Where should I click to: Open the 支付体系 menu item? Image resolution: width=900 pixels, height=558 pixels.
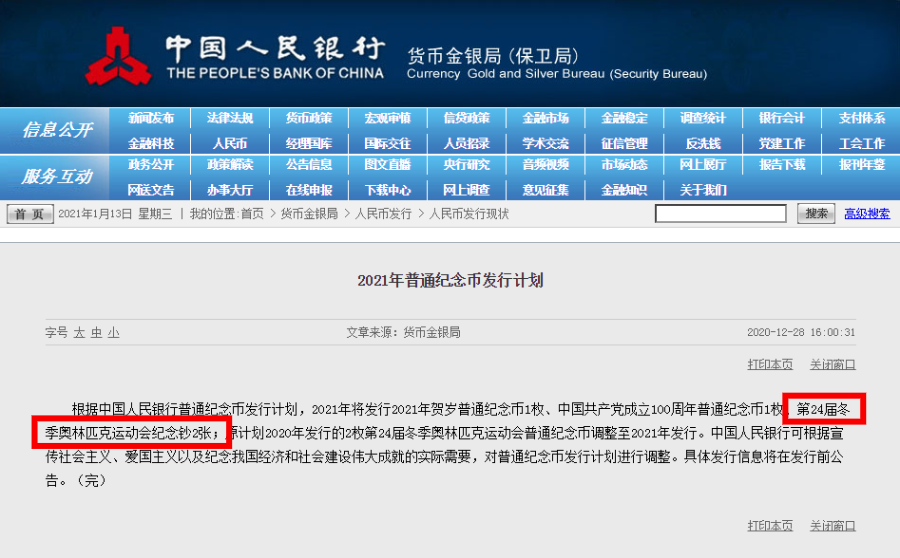tap(862, 118)
